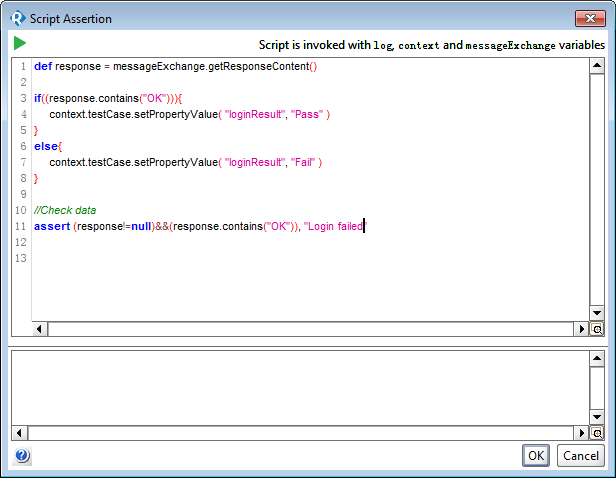Click 'null' keyword in assert line
Viewport: 616px width, 478px height.
coord(141,226)
